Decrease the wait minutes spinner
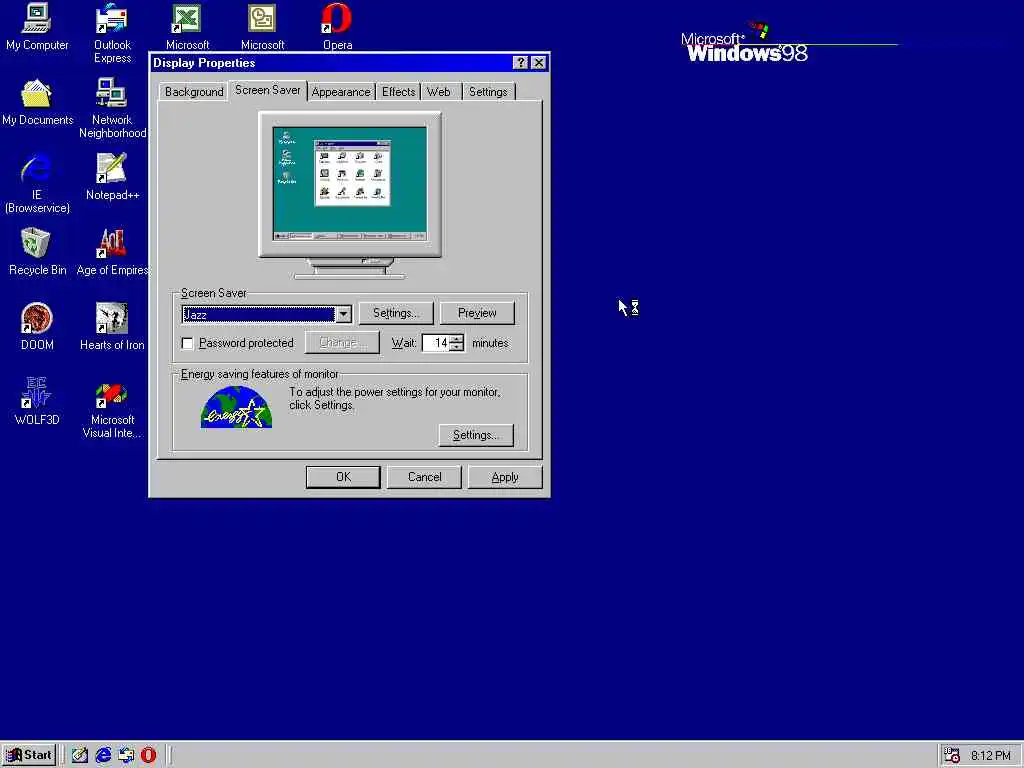Screen dimensions: 1024x768 click(x=457, y=347)
